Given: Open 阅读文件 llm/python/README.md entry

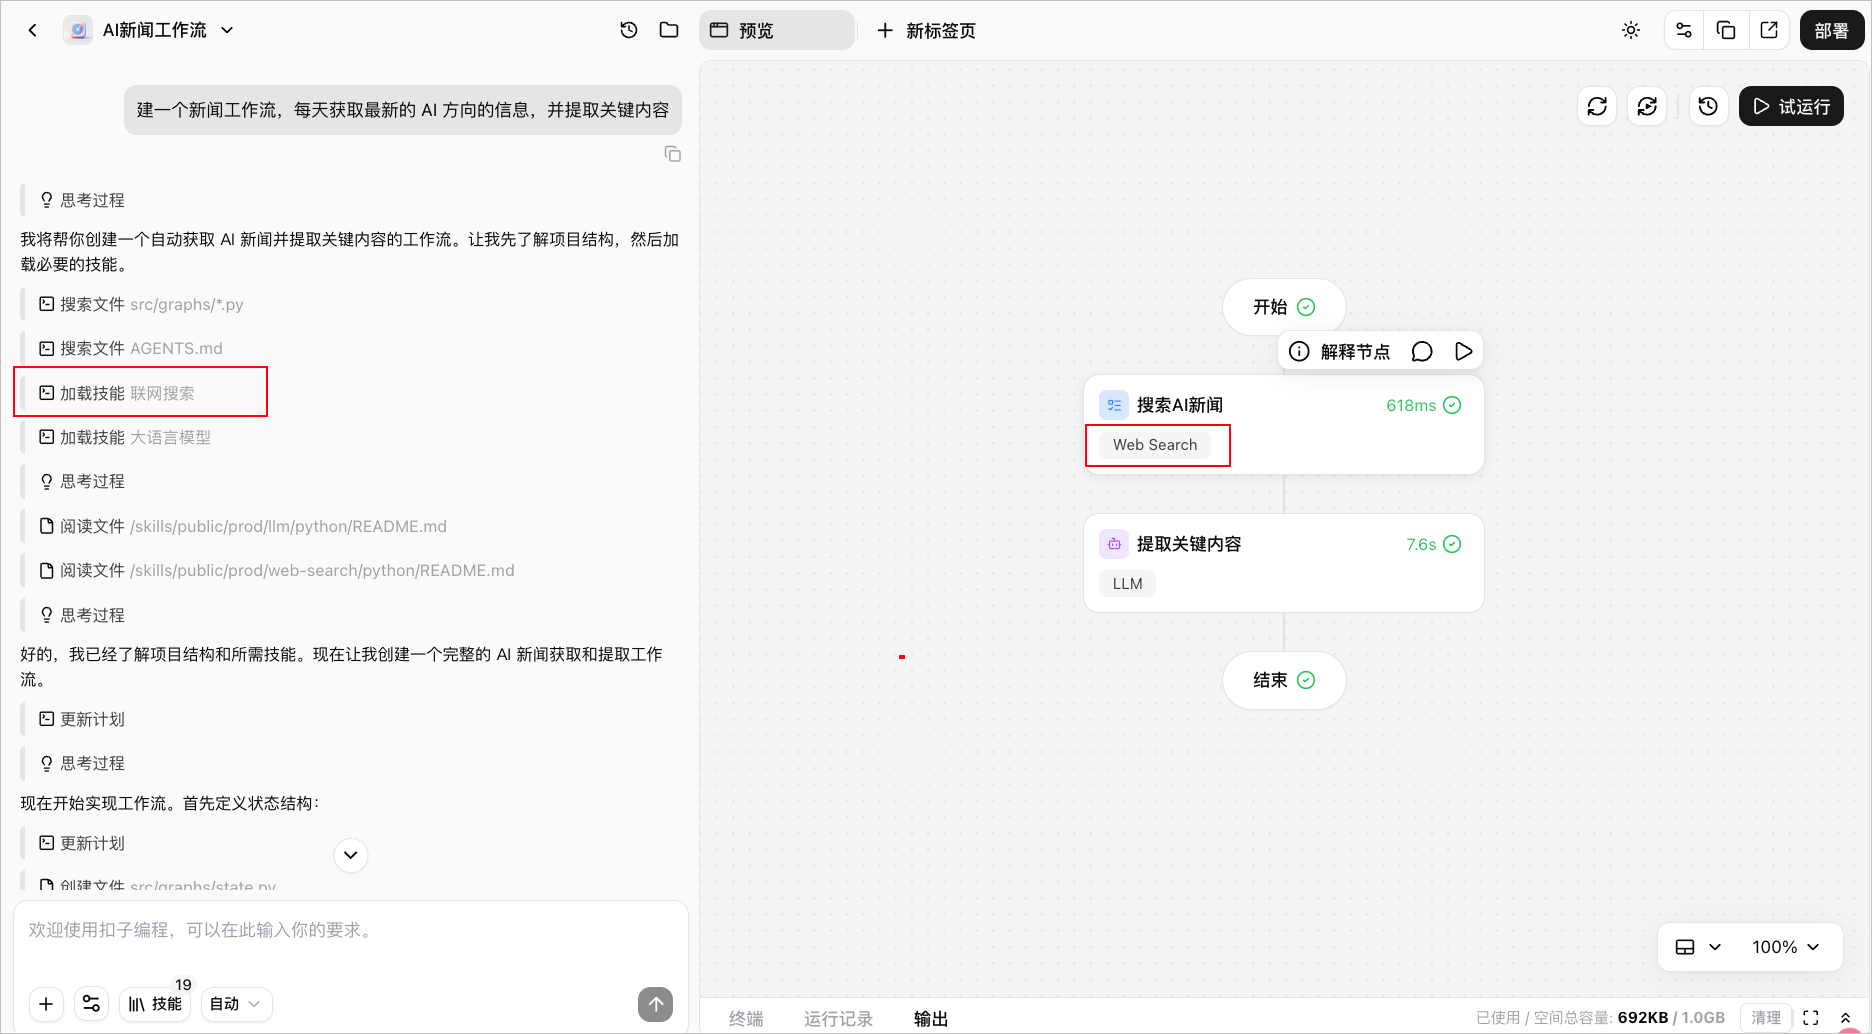Looking at the screenshot, I should click(243, 526).
